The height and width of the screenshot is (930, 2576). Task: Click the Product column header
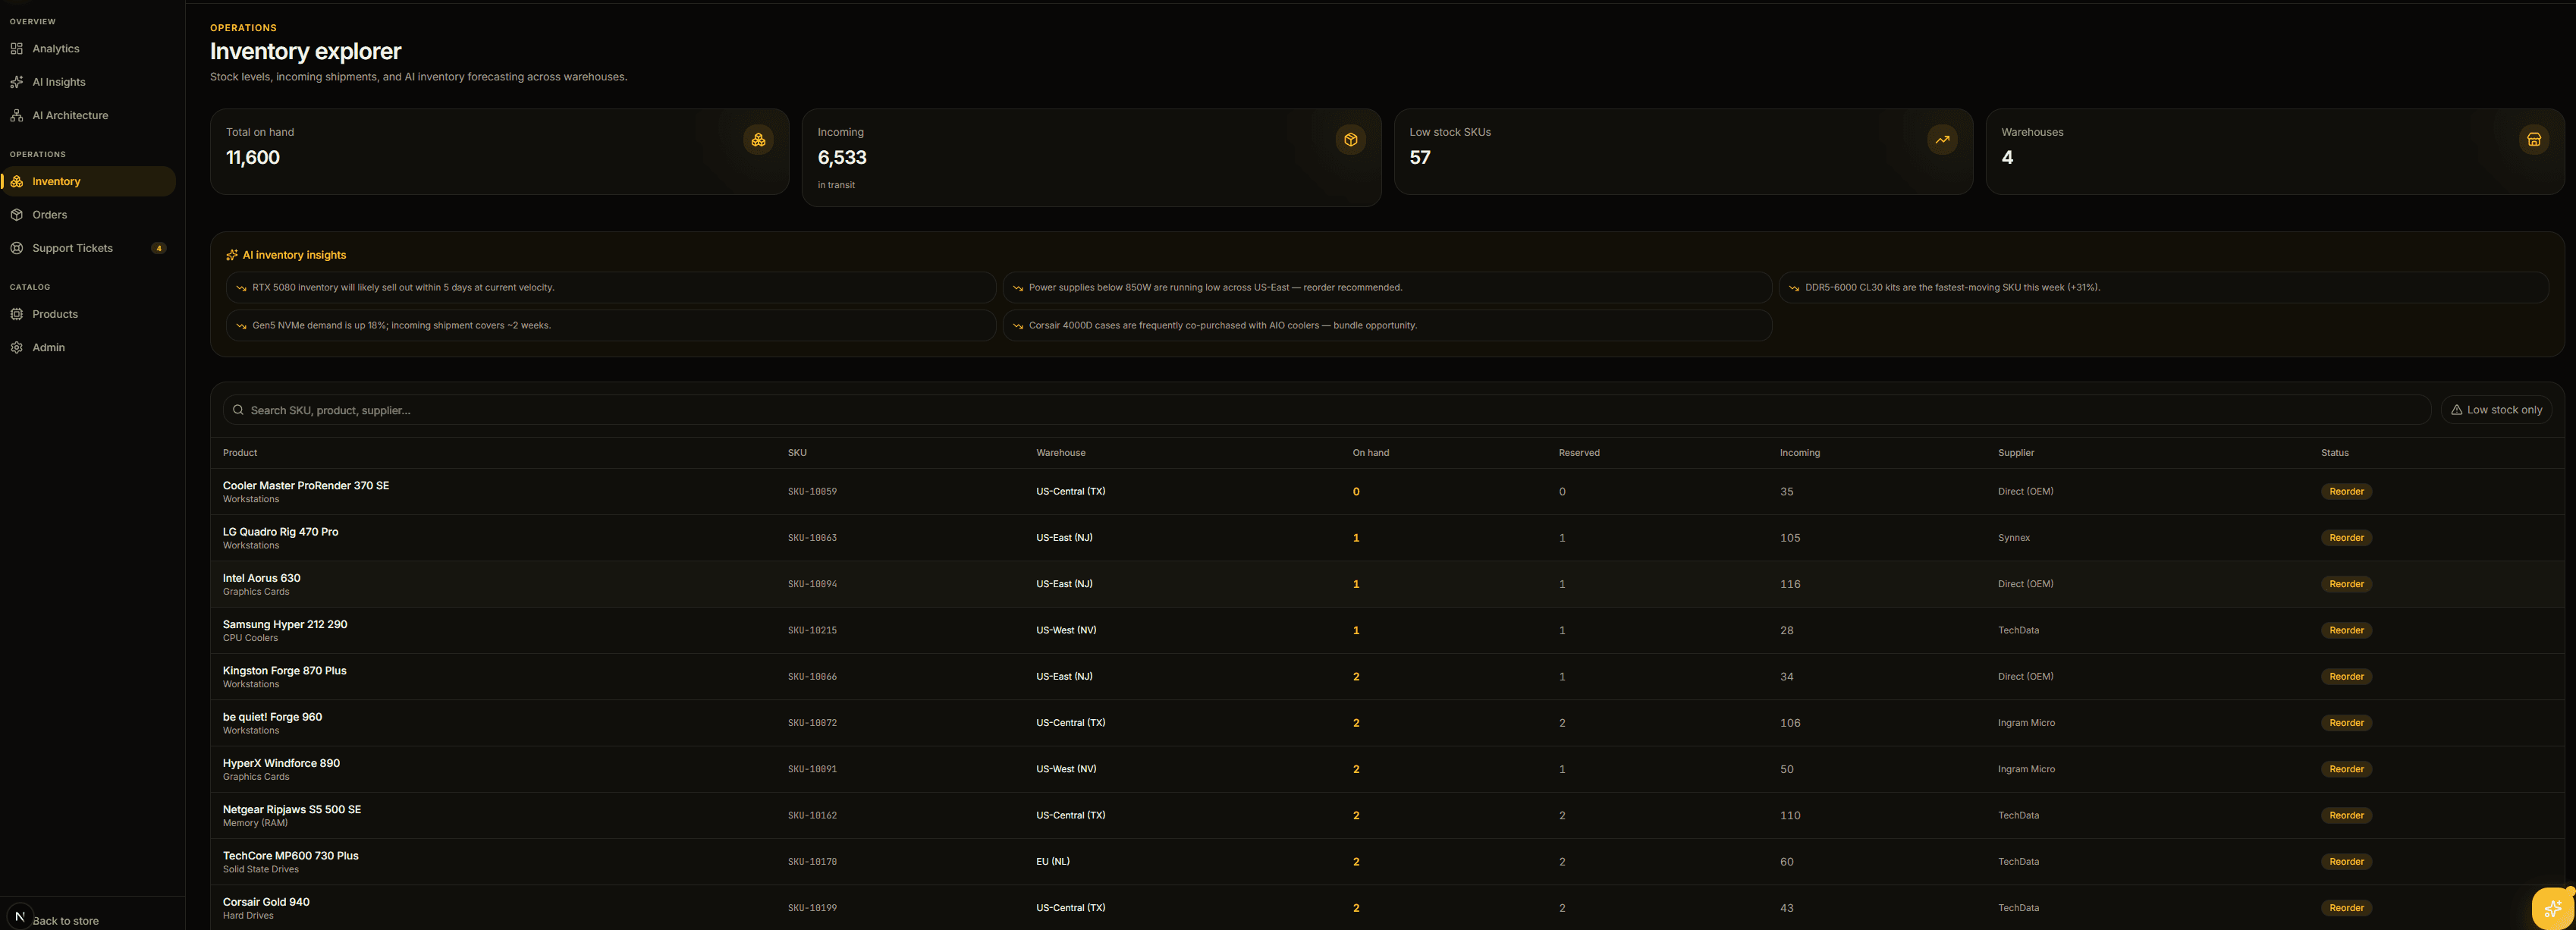(240, 453)
